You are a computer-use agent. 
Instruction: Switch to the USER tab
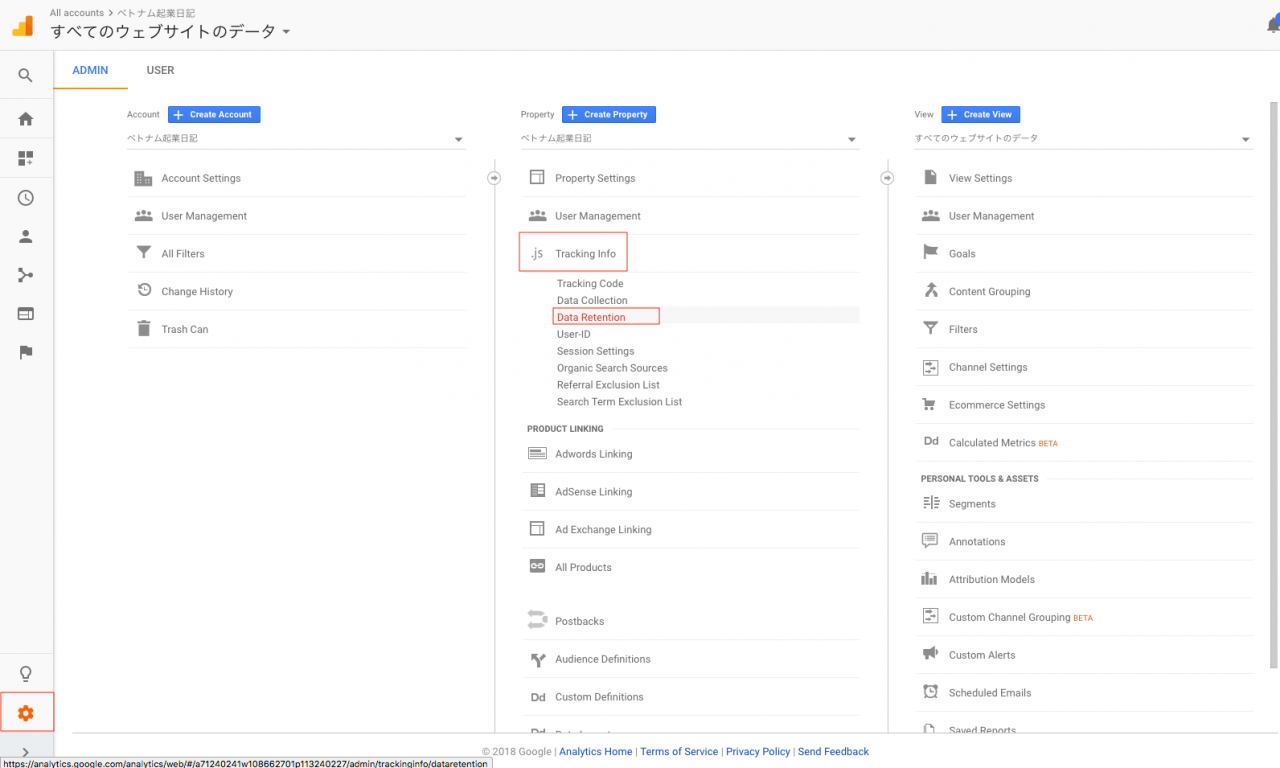pos(160,71)
